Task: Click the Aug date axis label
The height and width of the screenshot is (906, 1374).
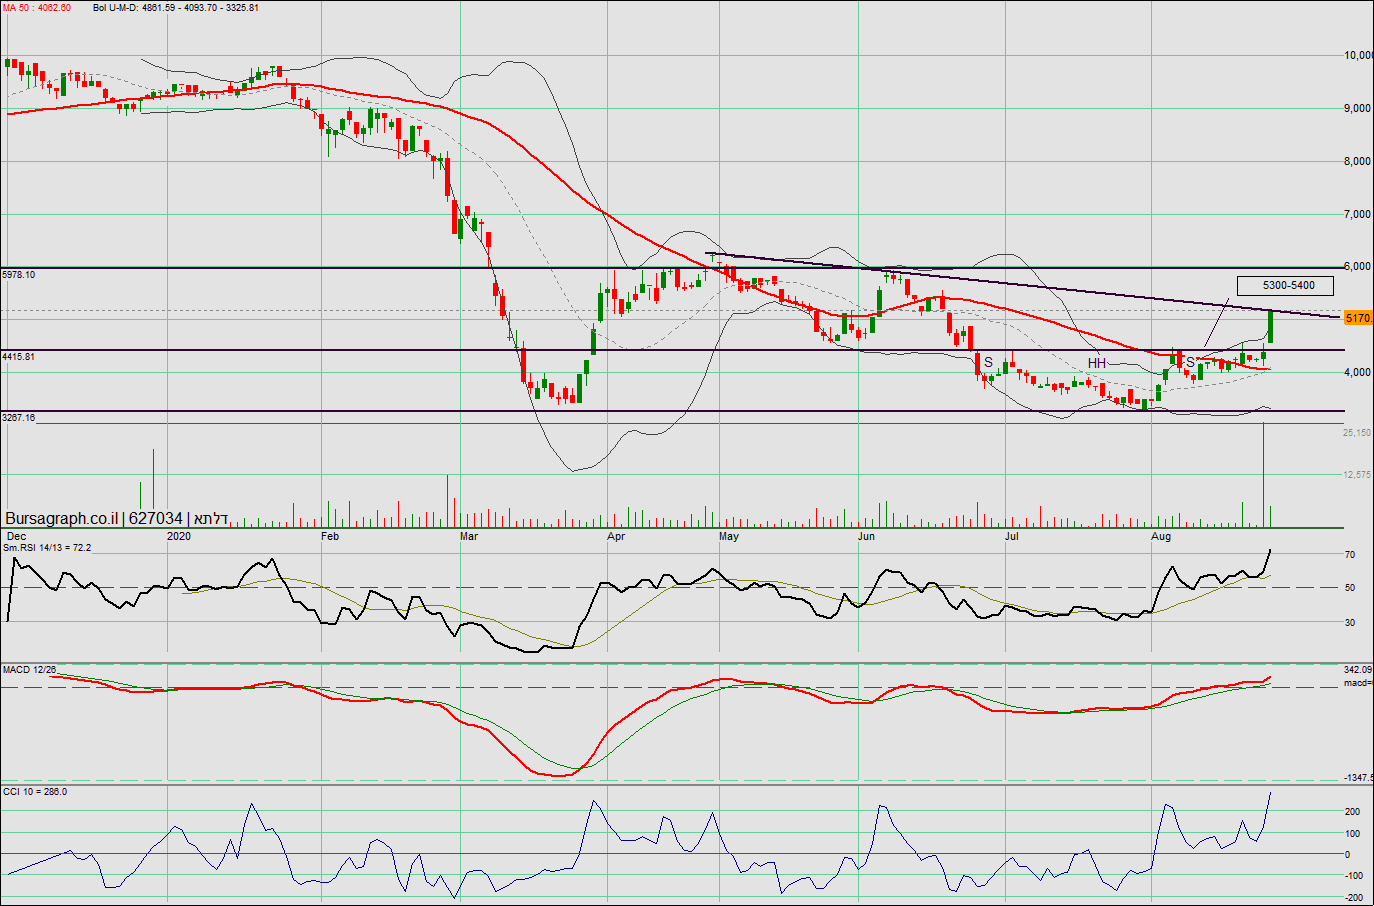Action: tap(1161, 537)
